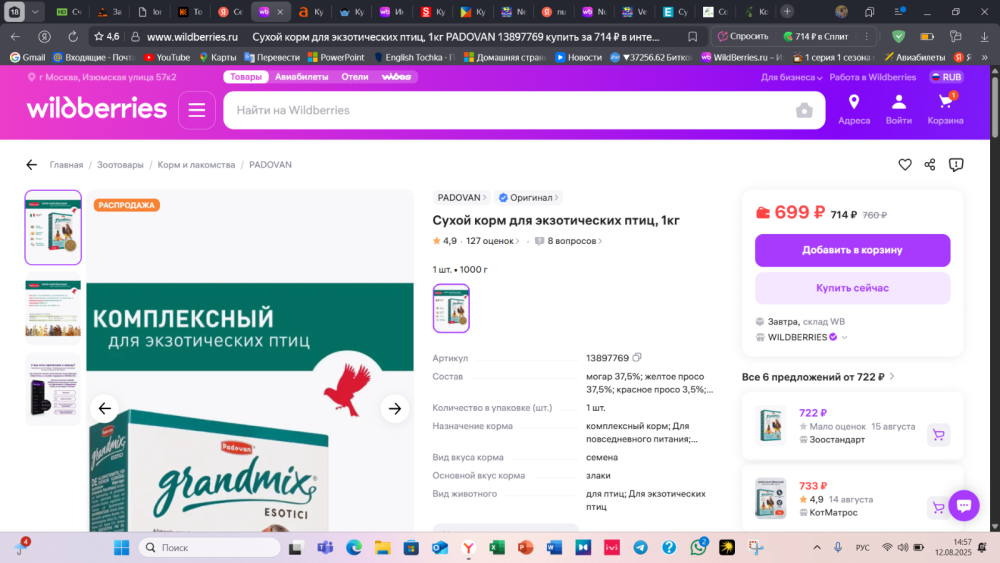Select the second product thumbnail
Image resolution: width=1000 pixels, height=563 pixels.
(53, 309)
